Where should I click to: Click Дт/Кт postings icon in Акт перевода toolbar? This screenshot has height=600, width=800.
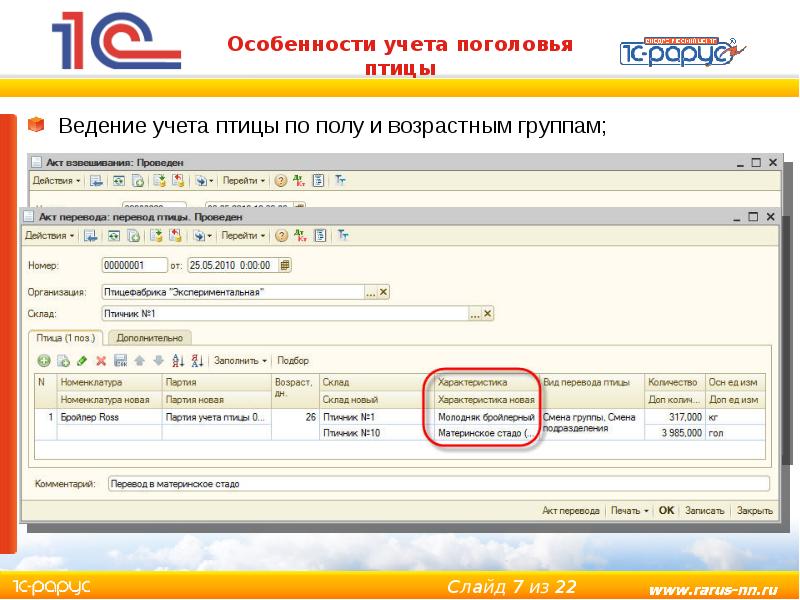click(x=299, y=236)
